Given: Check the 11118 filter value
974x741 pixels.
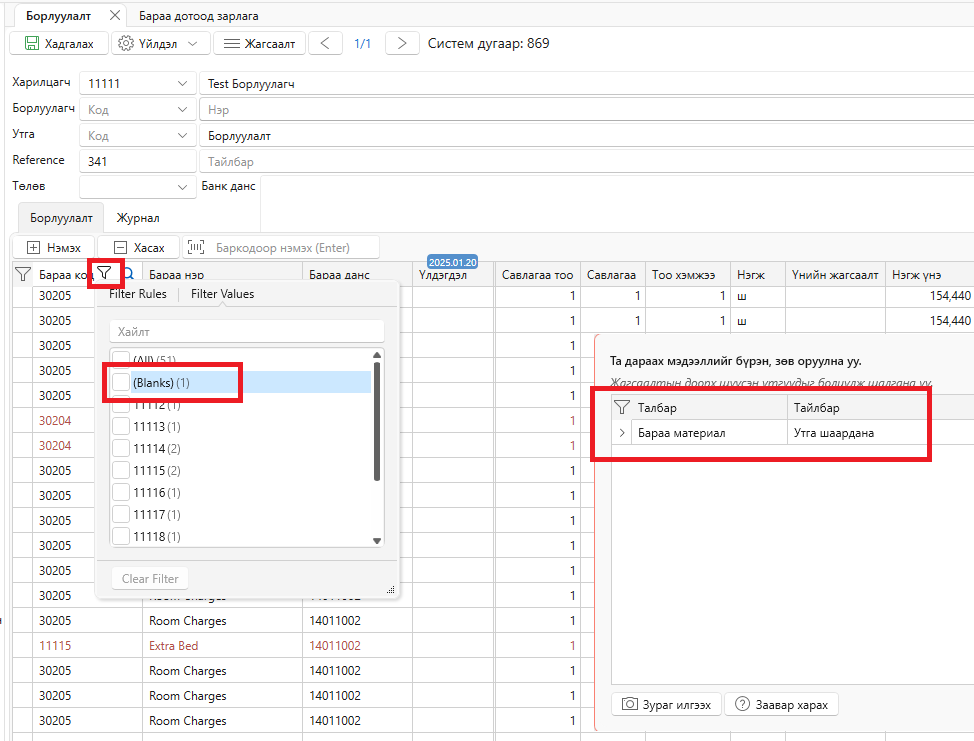Looking at the screenshot, I should pos(121,536).
